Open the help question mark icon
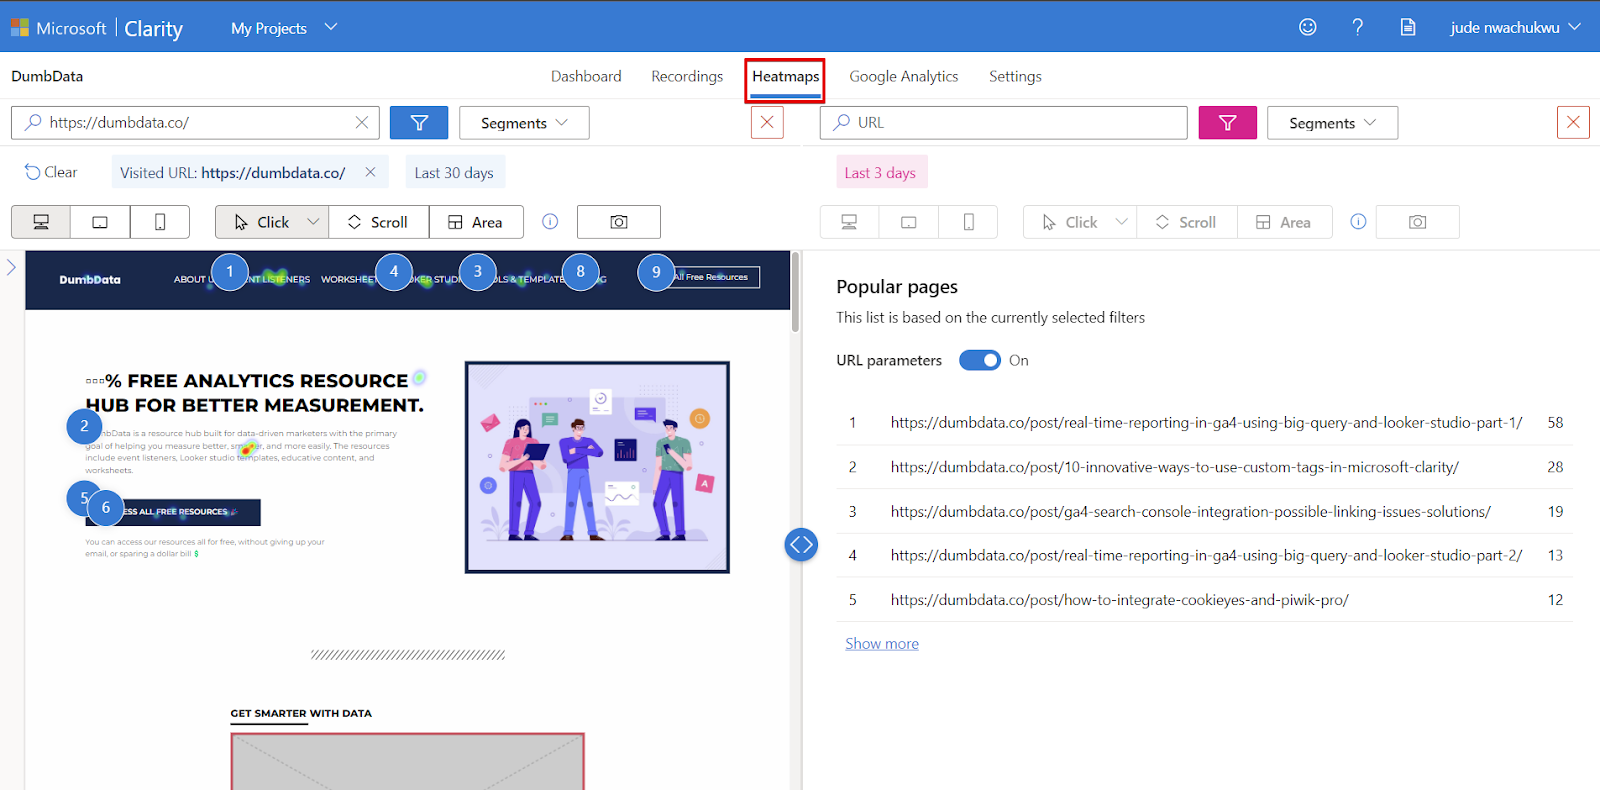 (x=1357, y=27)
